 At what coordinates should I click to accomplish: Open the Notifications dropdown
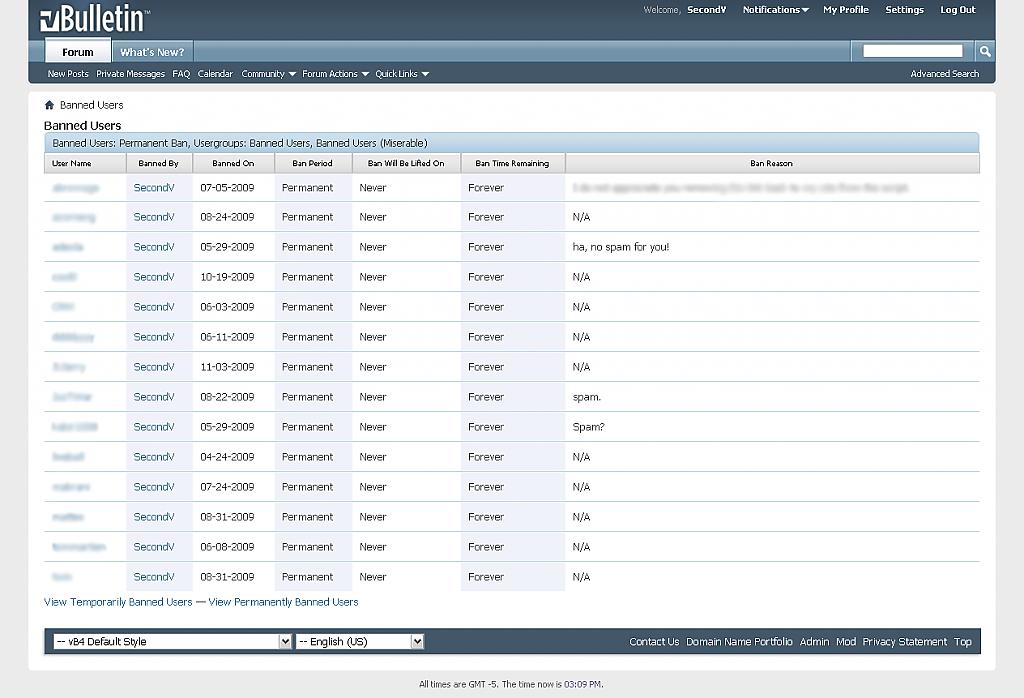pyautogui.click(x=775, y=10)
